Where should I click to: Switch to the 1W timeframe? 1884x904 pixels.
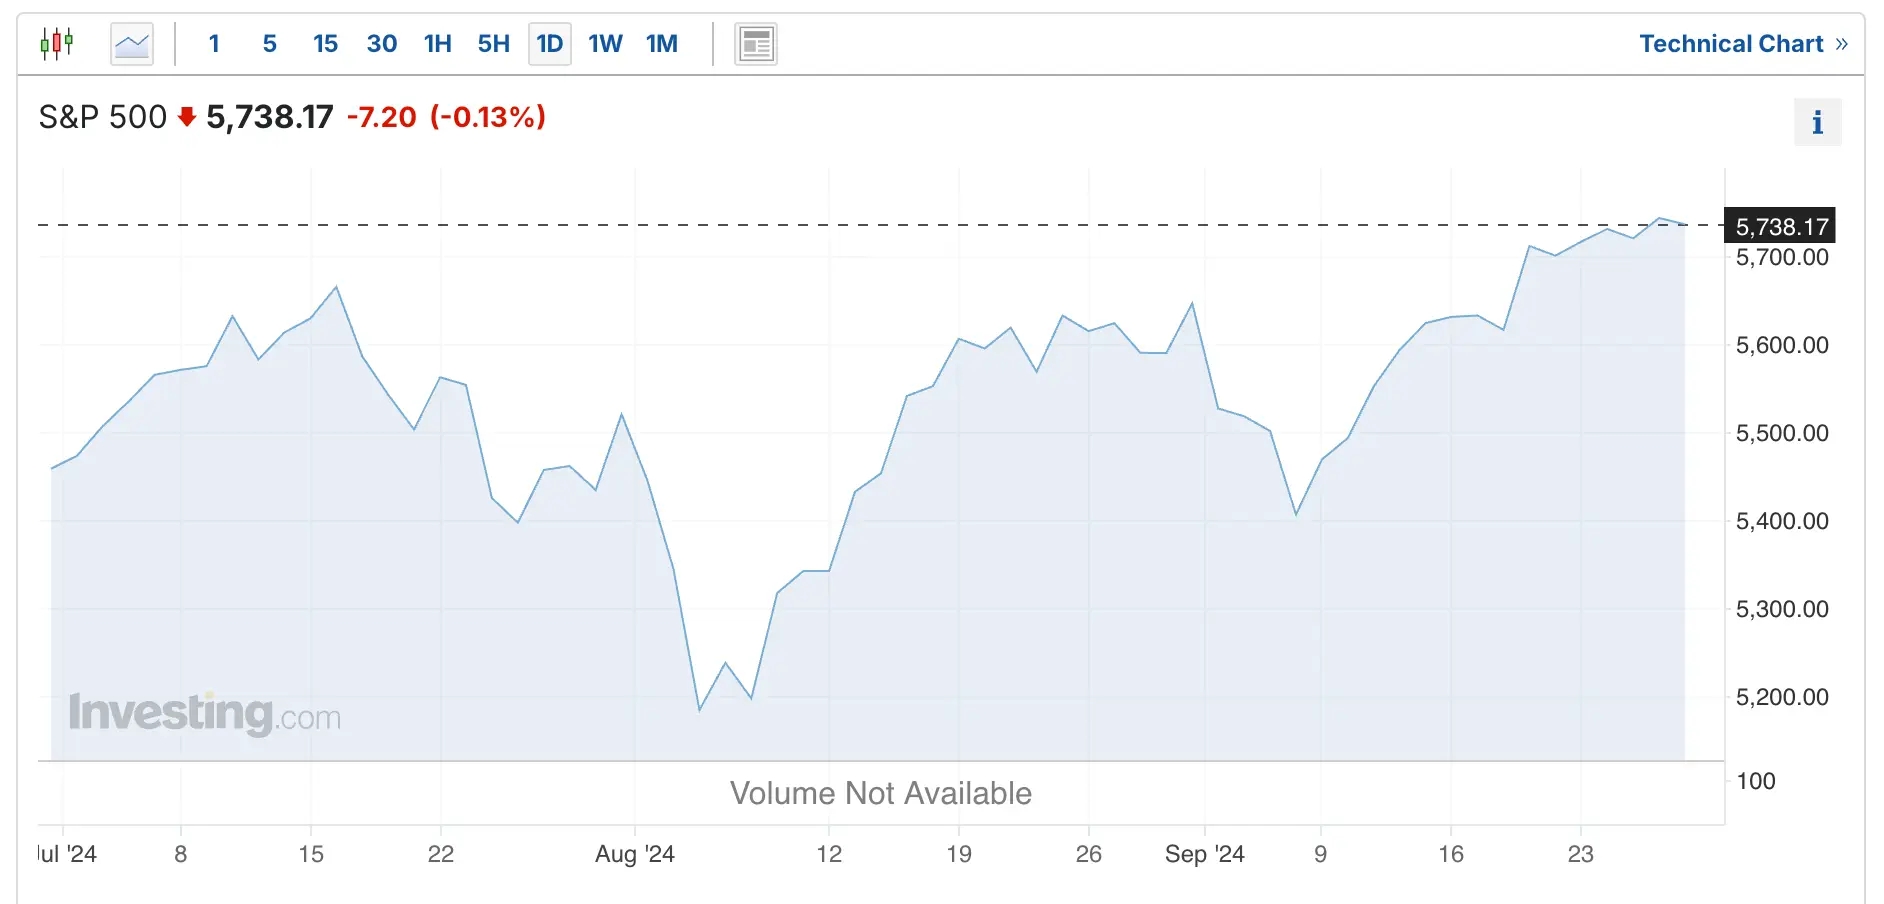[x=605, y=44]
